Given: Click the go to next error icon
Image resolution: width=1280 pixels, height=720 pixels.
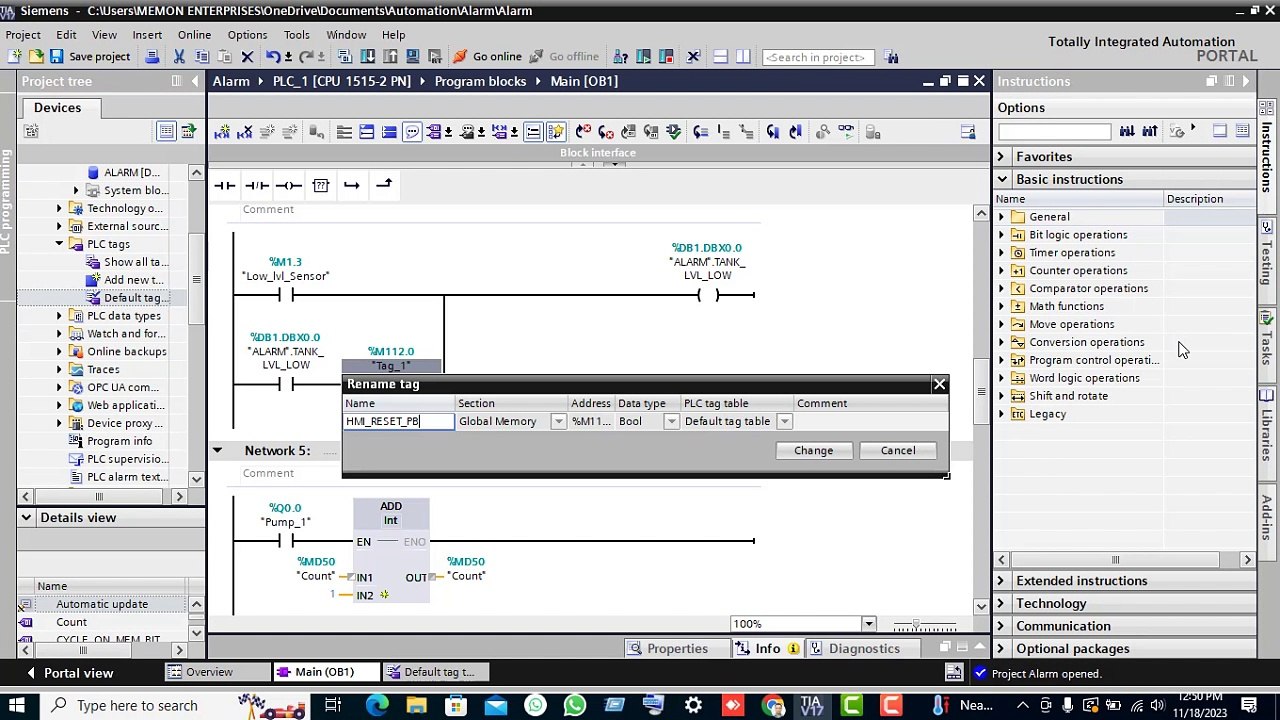Looking at the screenshot, I should click(606, 132).
